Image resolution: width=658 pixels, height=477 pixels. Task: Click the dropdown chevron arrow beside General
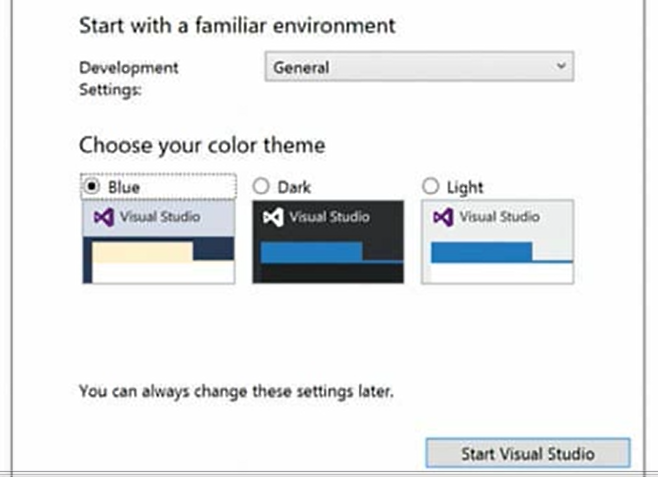561,66
